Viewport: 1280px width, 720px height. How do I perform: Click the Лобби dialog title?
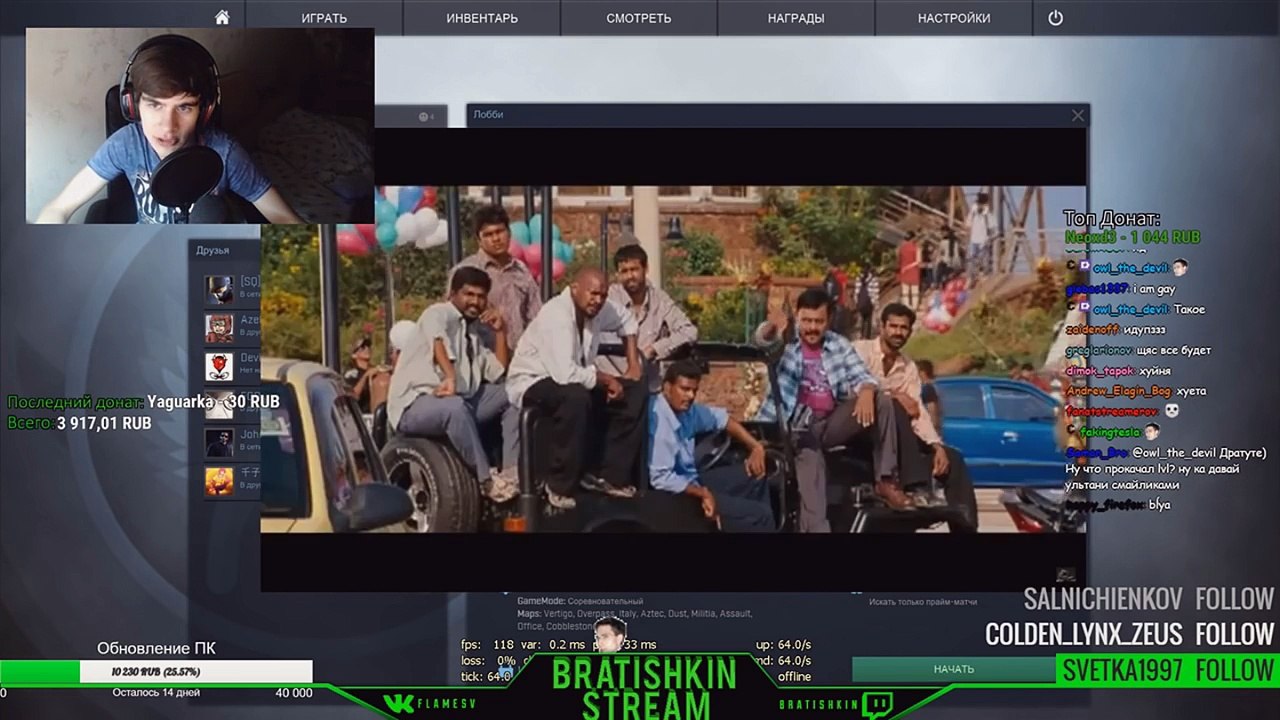tap(488, 115)
